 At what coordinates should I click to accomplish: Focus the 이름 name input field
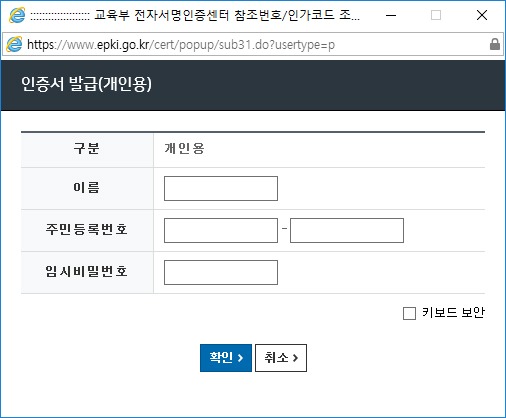[x=221, y=188]
